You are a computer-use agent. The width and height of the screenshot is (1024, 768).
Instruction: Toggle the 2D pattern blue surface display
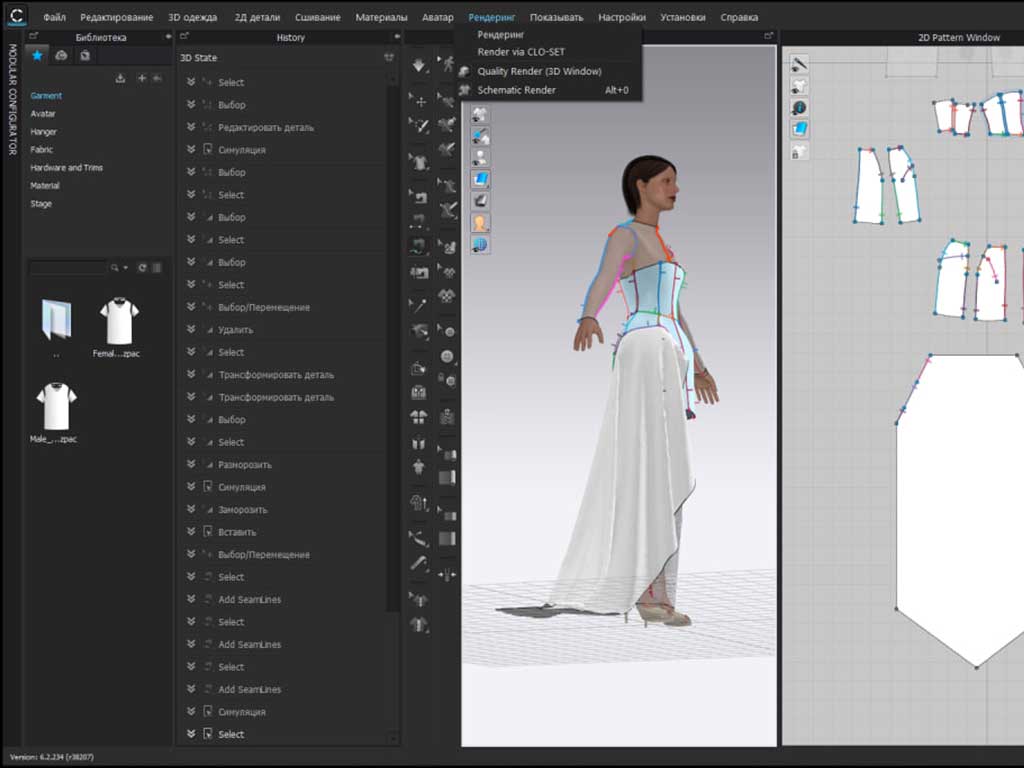pos(800,130)
